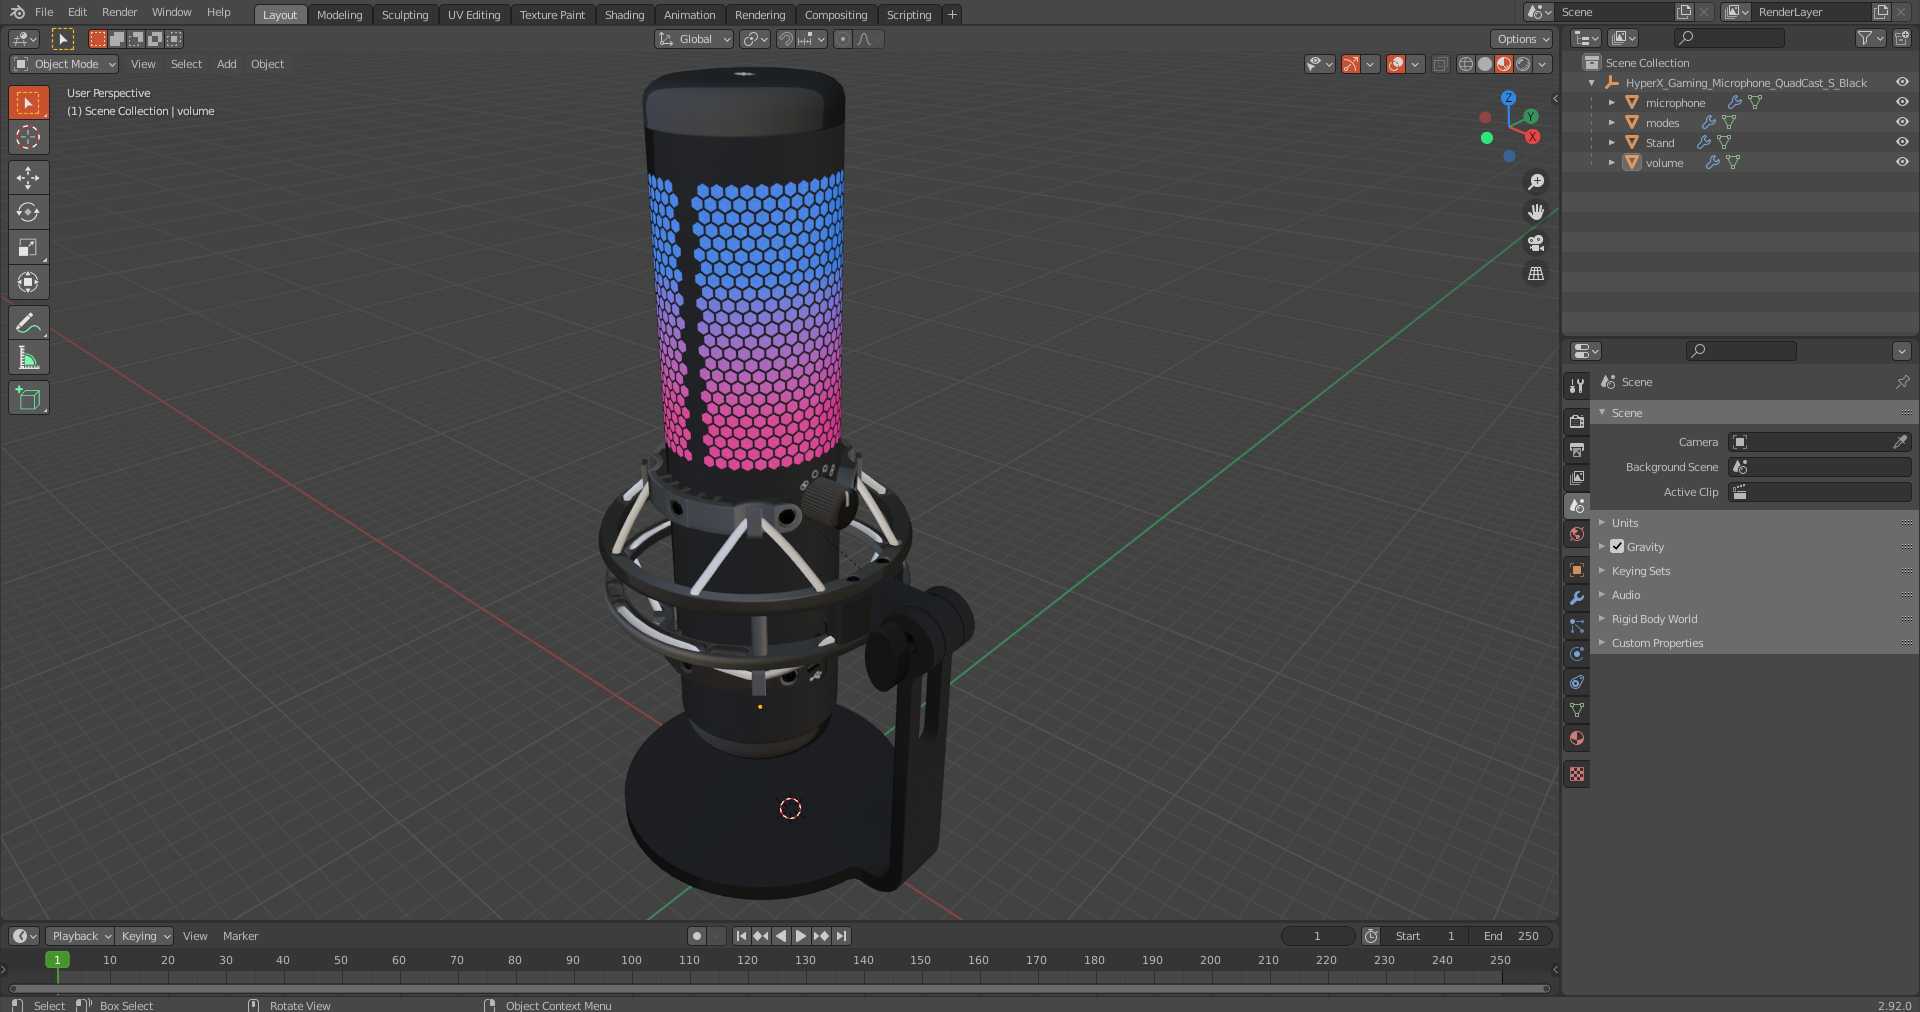Open the Add menu in viewport header
1920x1012 pixels.
tap(227, 64)
